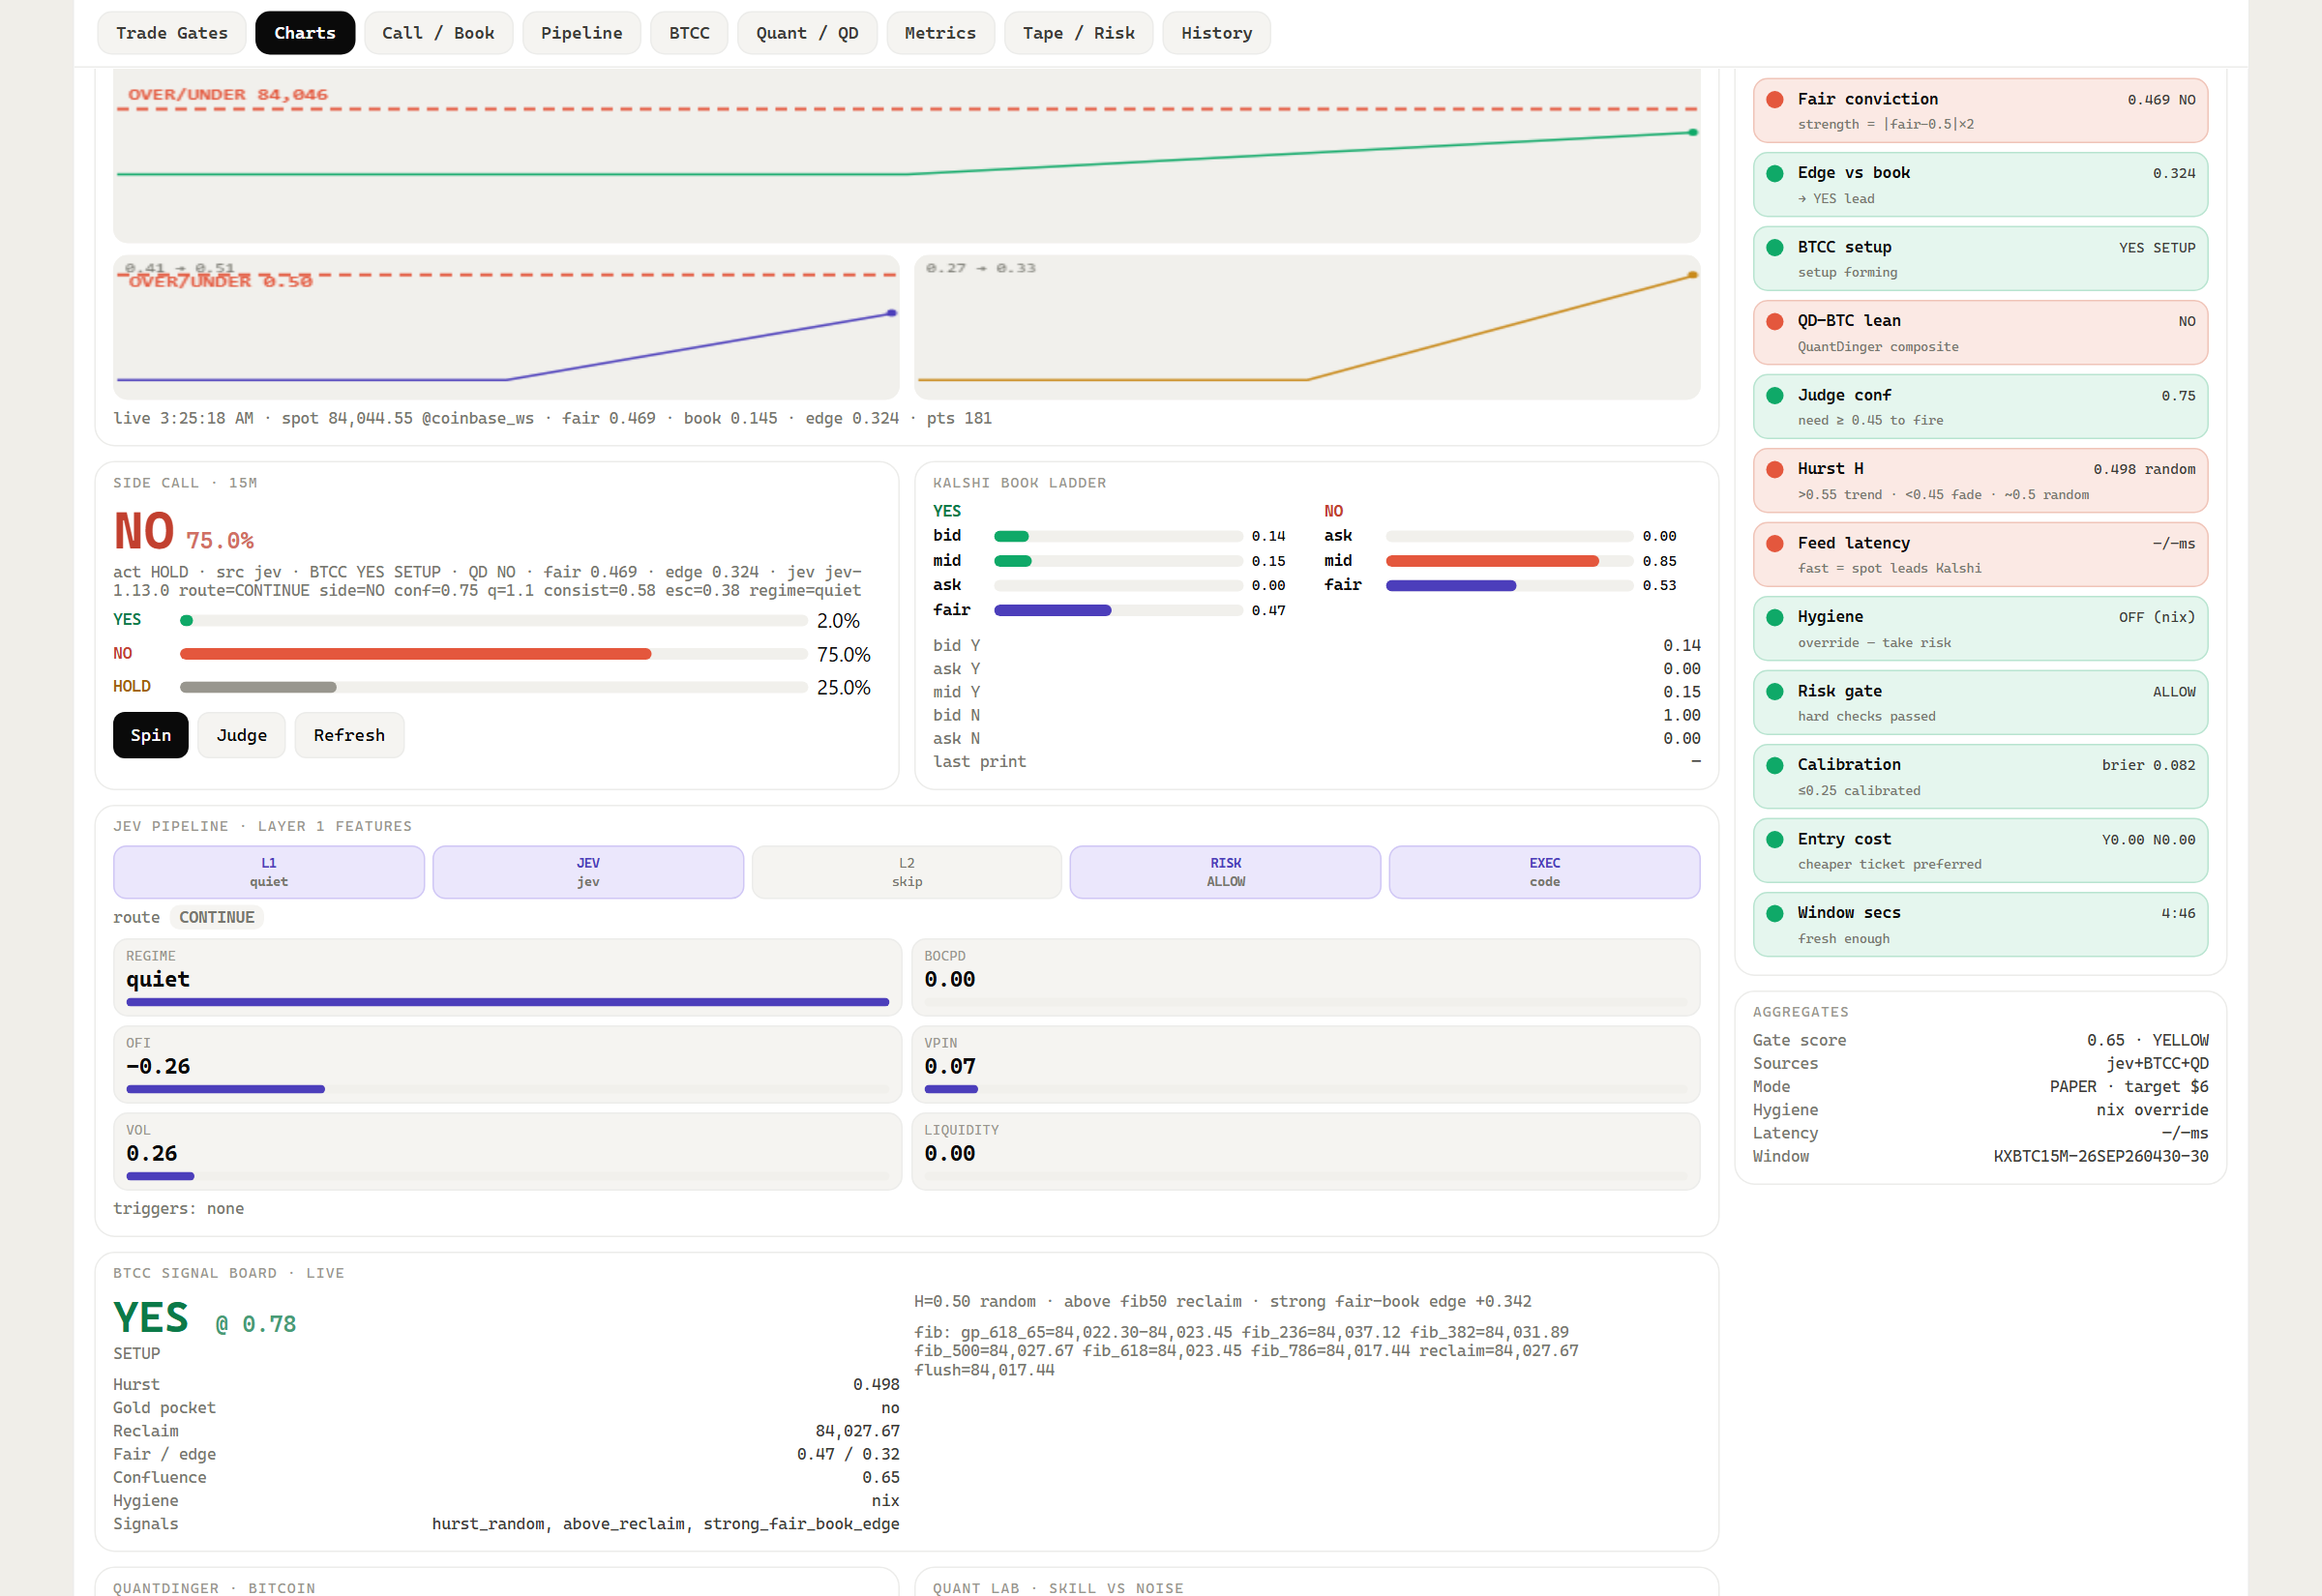Click the Spin button
This screenshot has width=2322, height=1596.
coord(151,735)
